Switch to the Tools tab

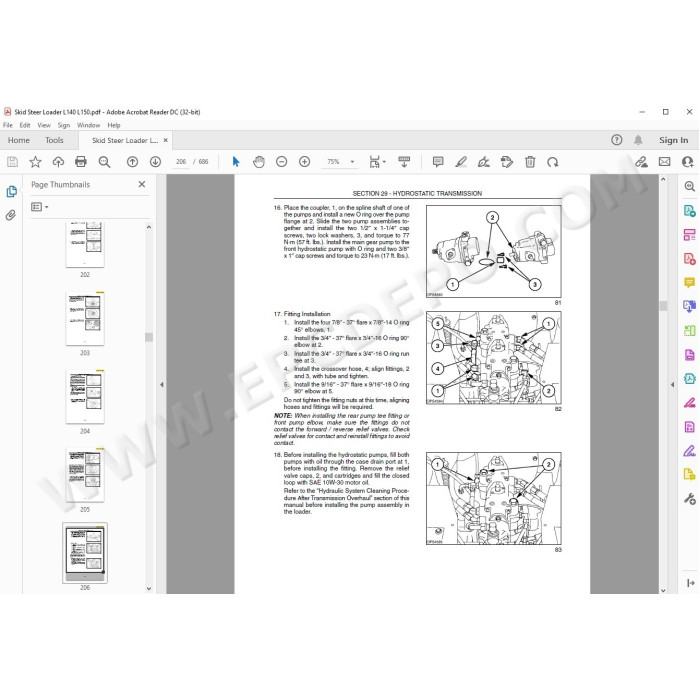(x=54, y=140)
